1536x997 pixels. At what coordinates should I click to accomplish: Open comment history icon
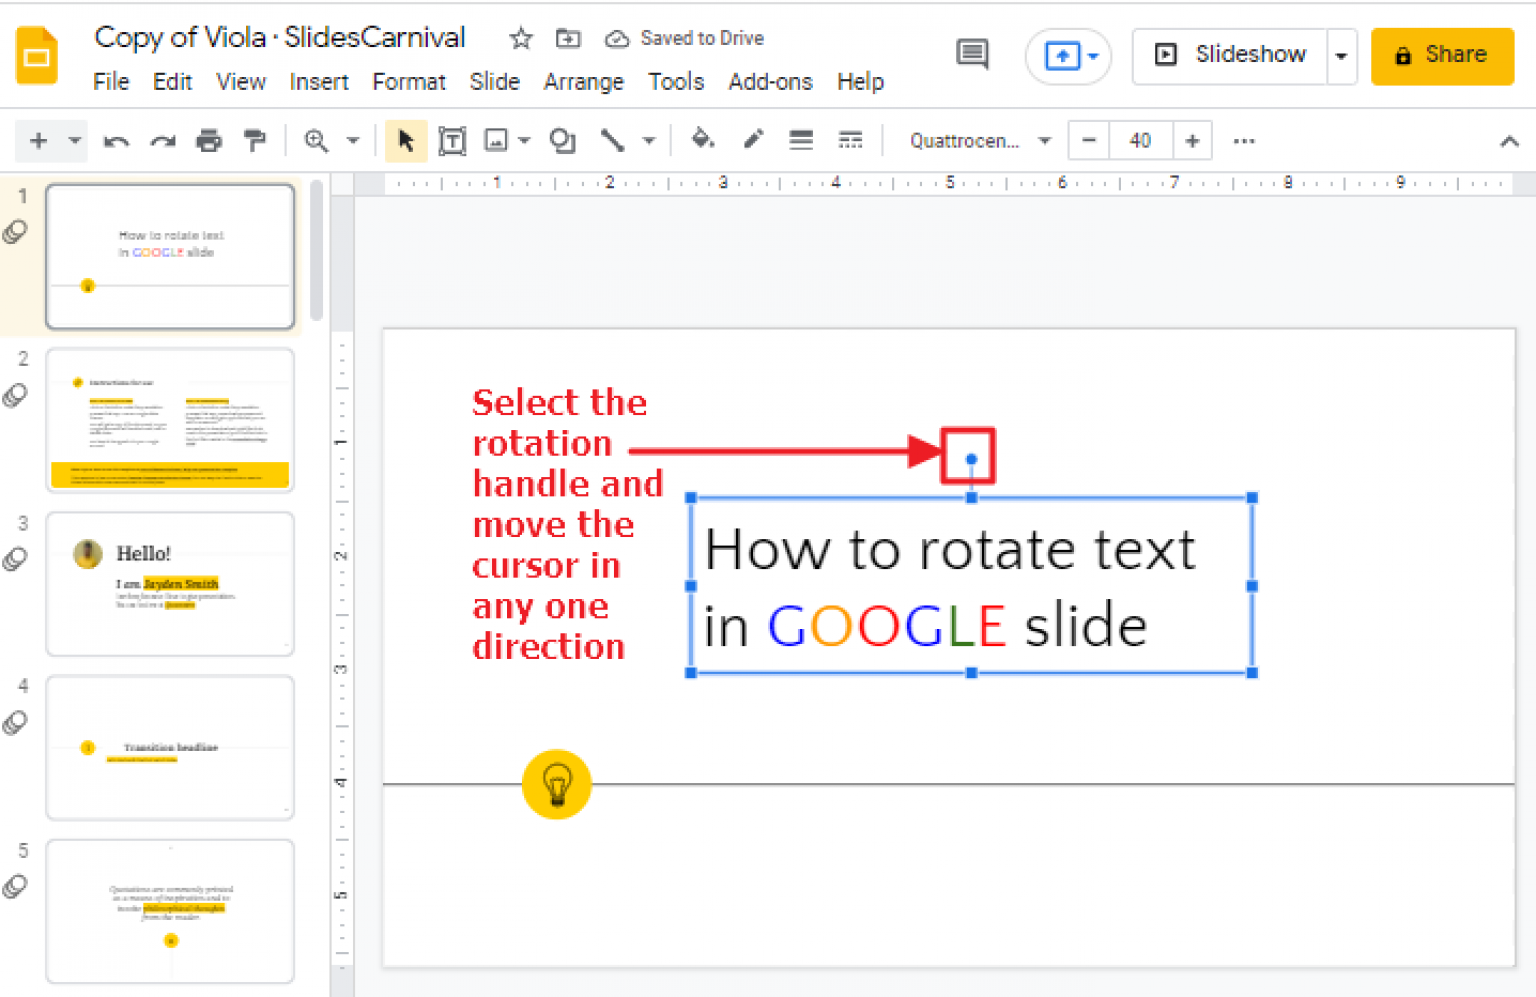tap(972, 54)
